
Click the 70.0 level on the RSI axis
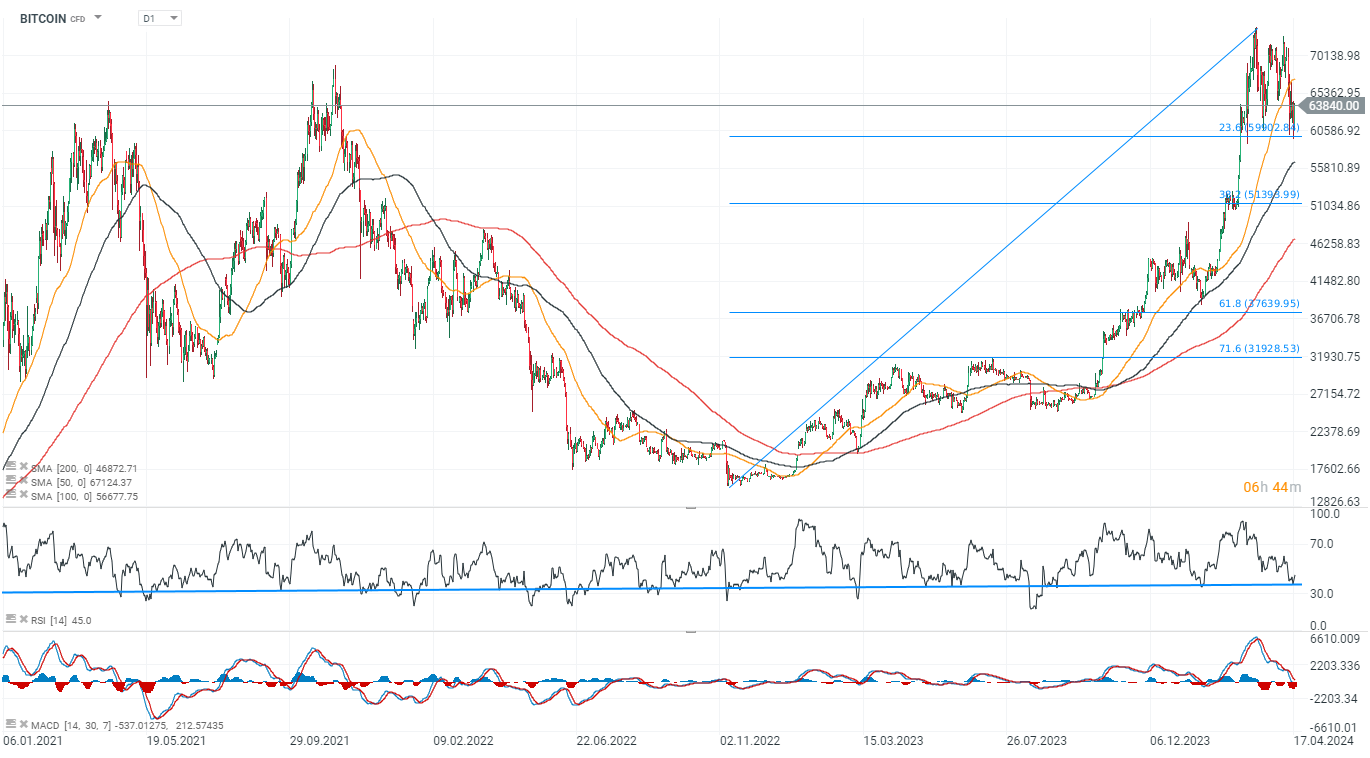pyautogui.click(x=1321, y=545)
